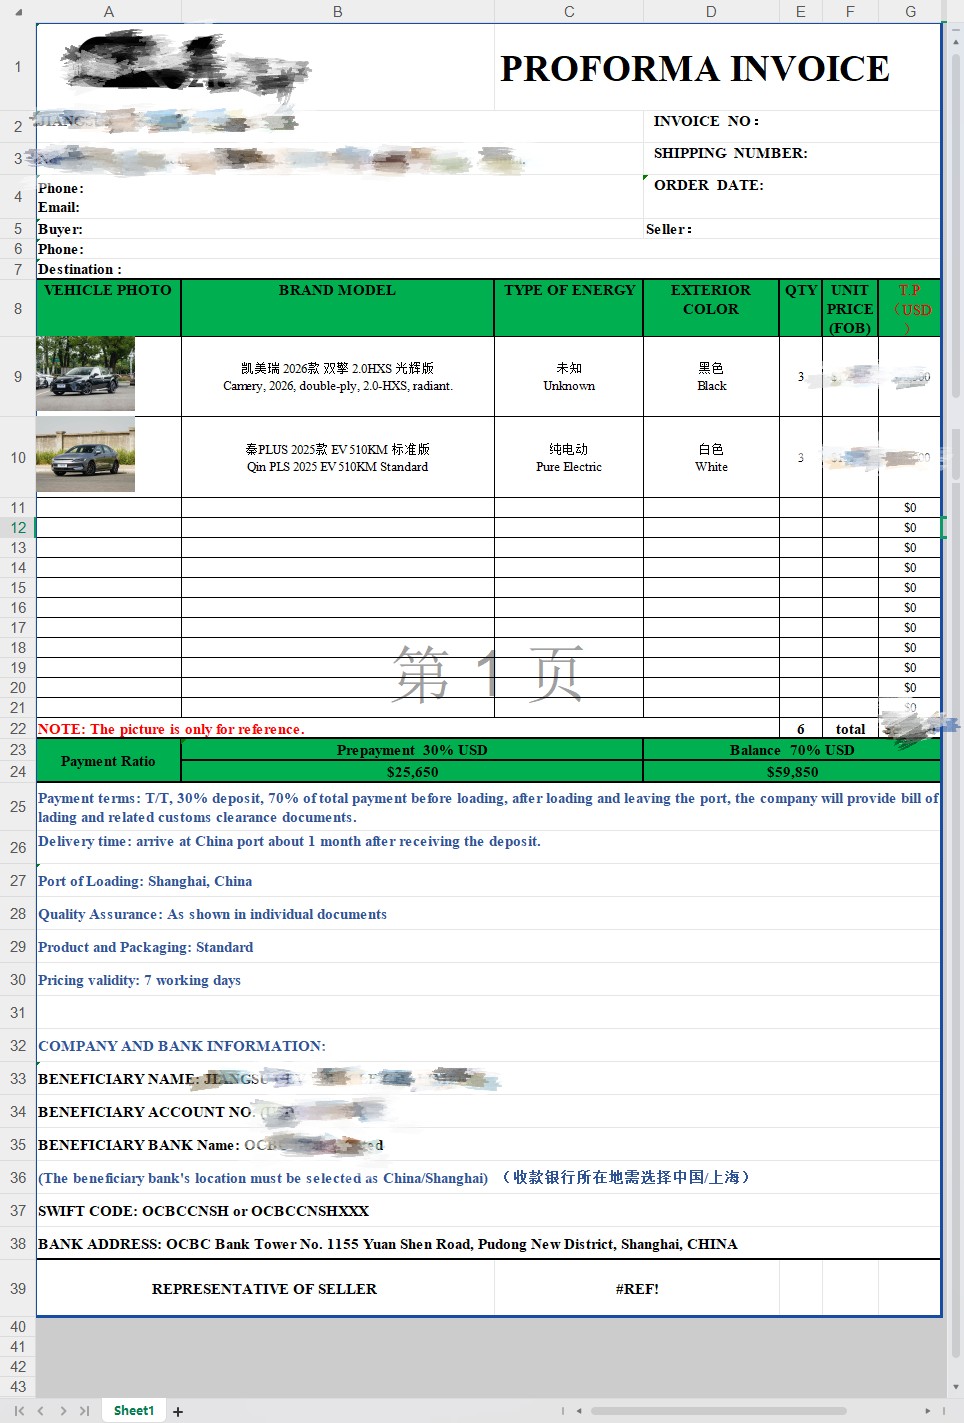The height and width of the screenshot is (1423, 964).
Task: Click the select-all corner triangle
Action: pos(18,12)
